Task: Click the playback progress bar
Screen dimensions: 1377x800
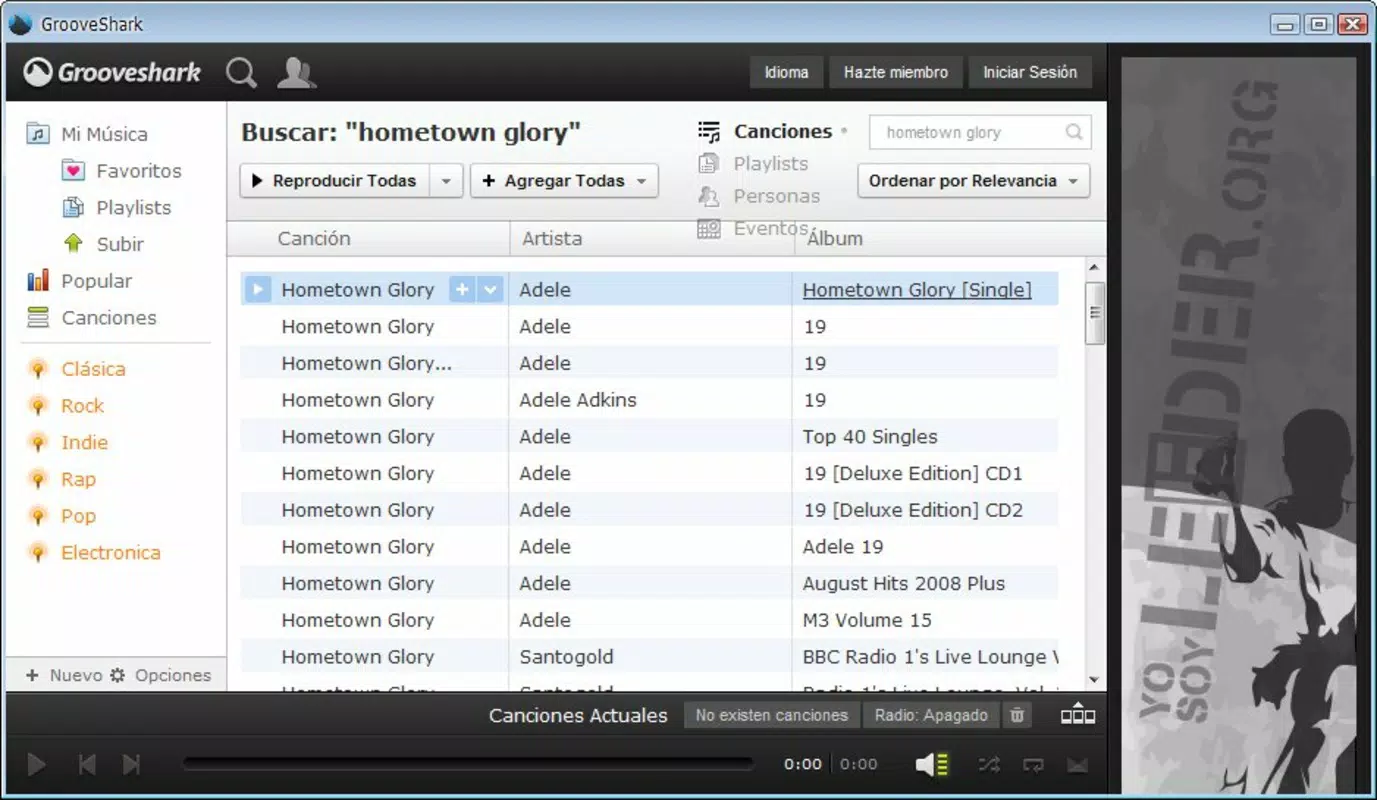Action: click(468, 764)
